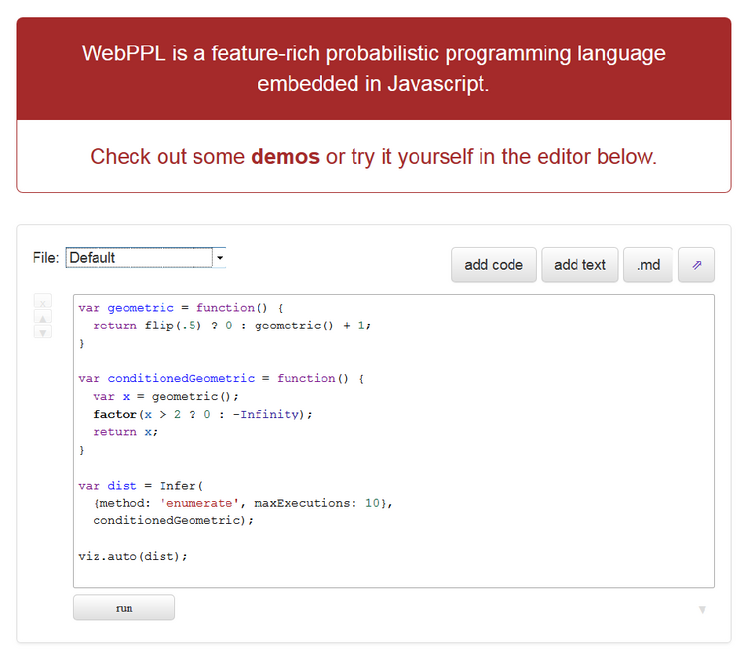Click the '-Infinity' value in code
Screen dimensions: 744x658
266,414
